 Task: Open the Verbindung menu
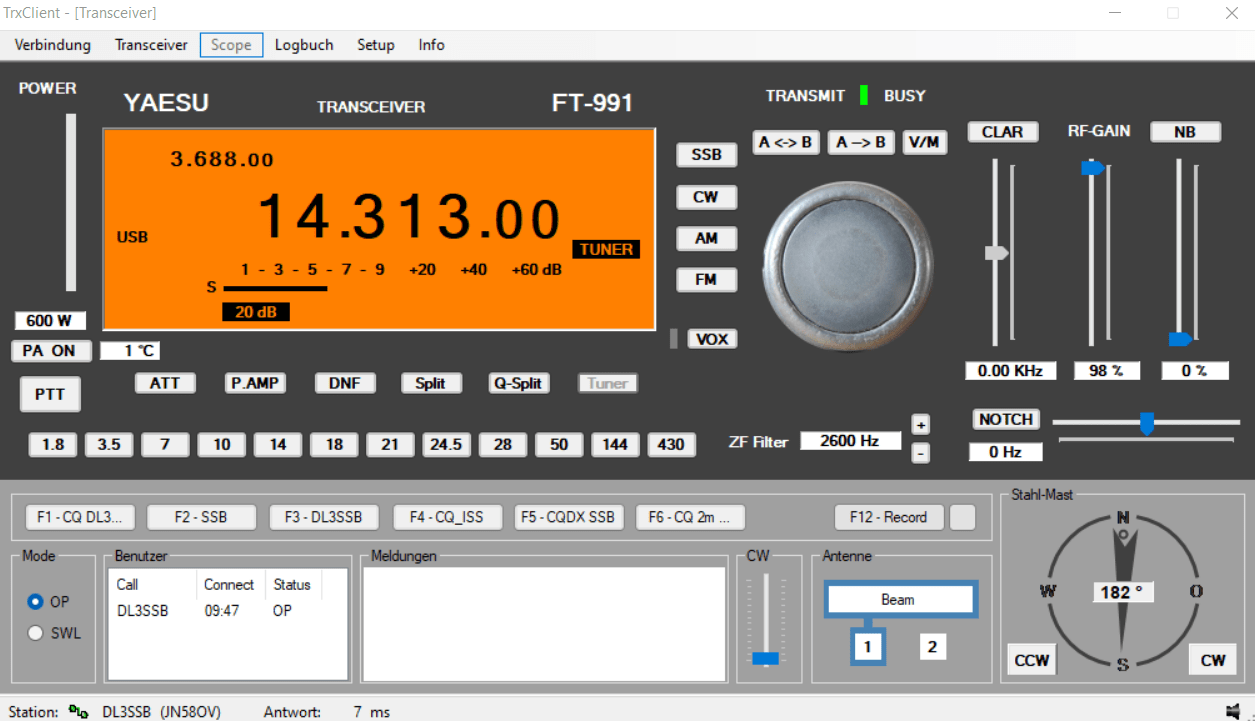(53, 45)
